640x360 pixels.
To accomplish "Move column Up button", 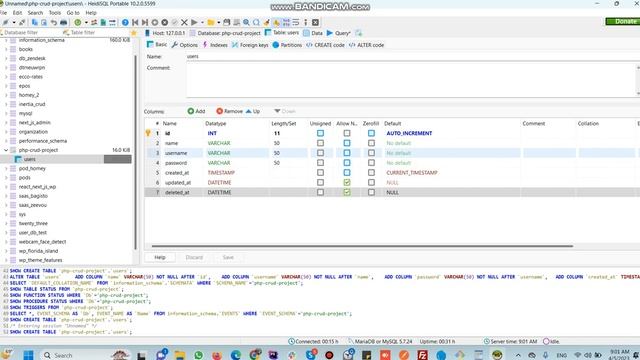I will [x=253, y=111].
